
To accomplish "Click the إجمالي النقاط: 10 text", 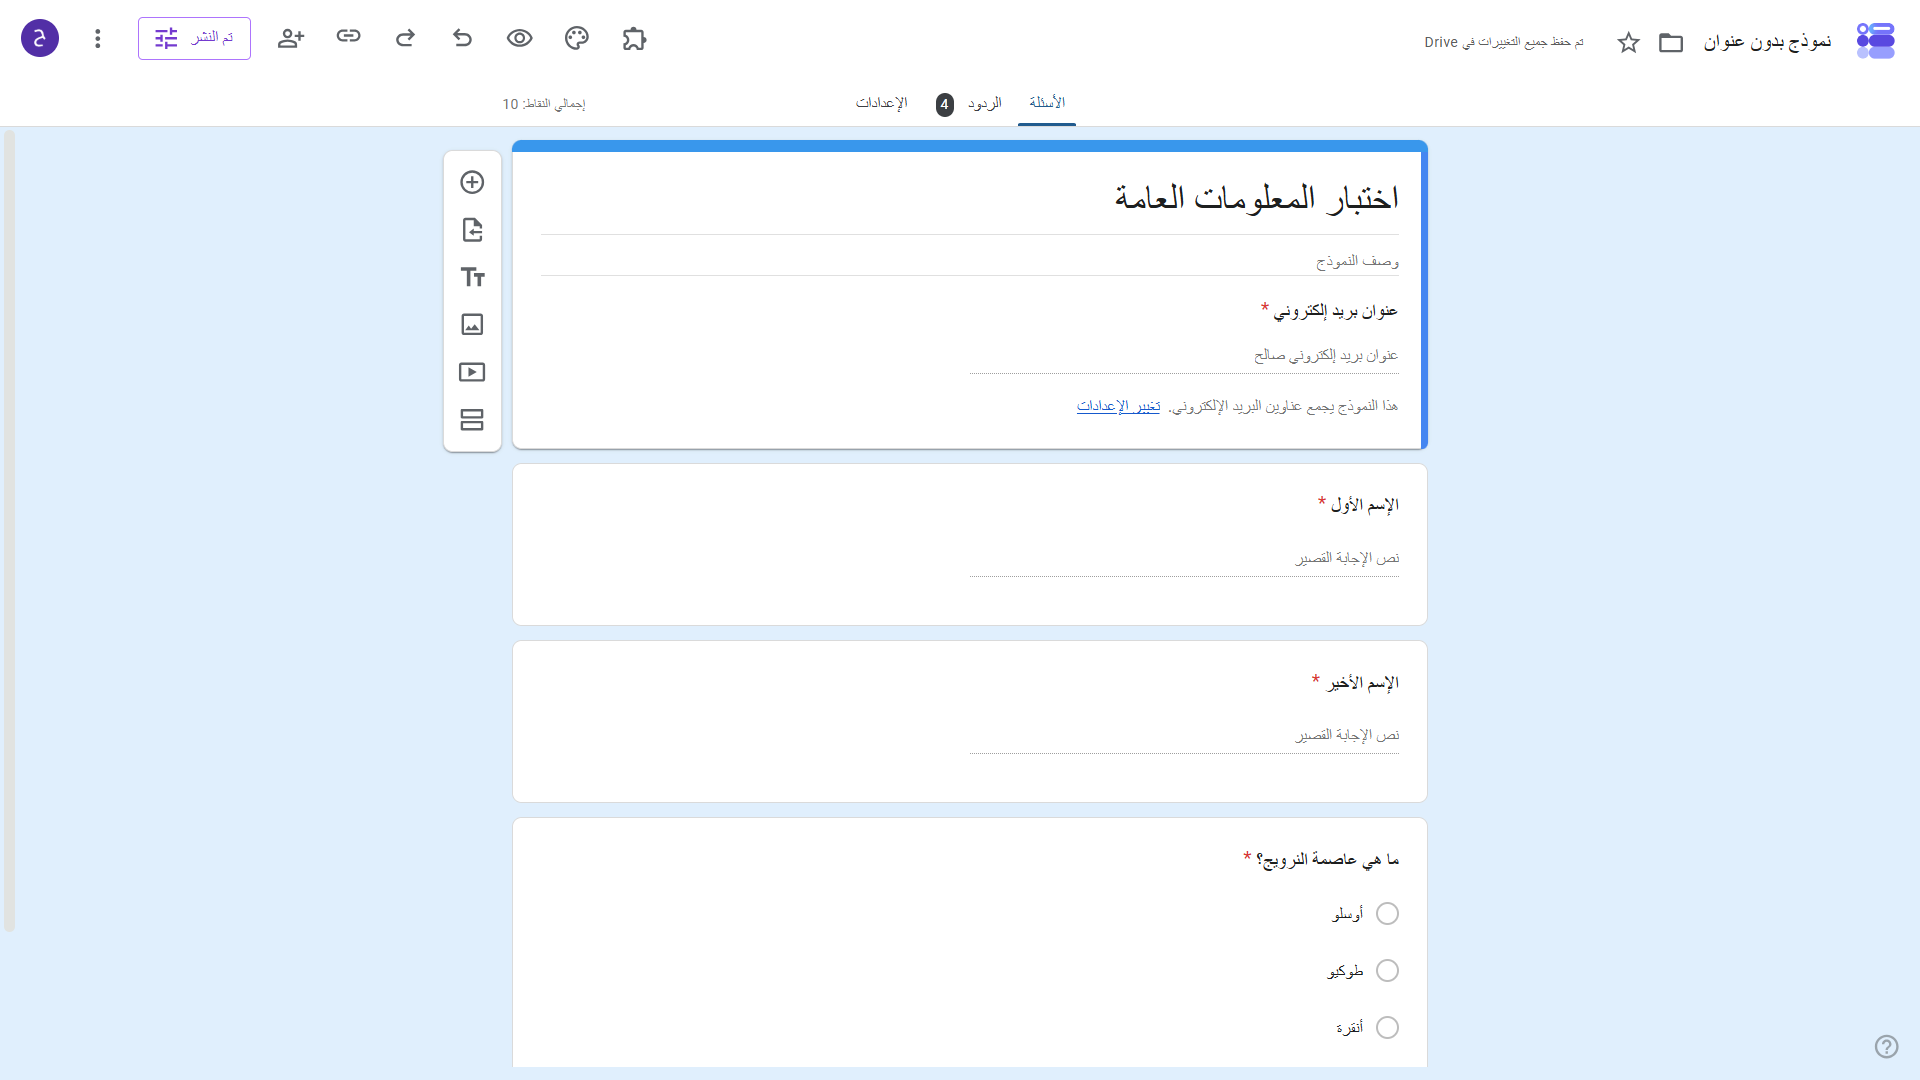I will pyautogui.click(x=544, y=104).
